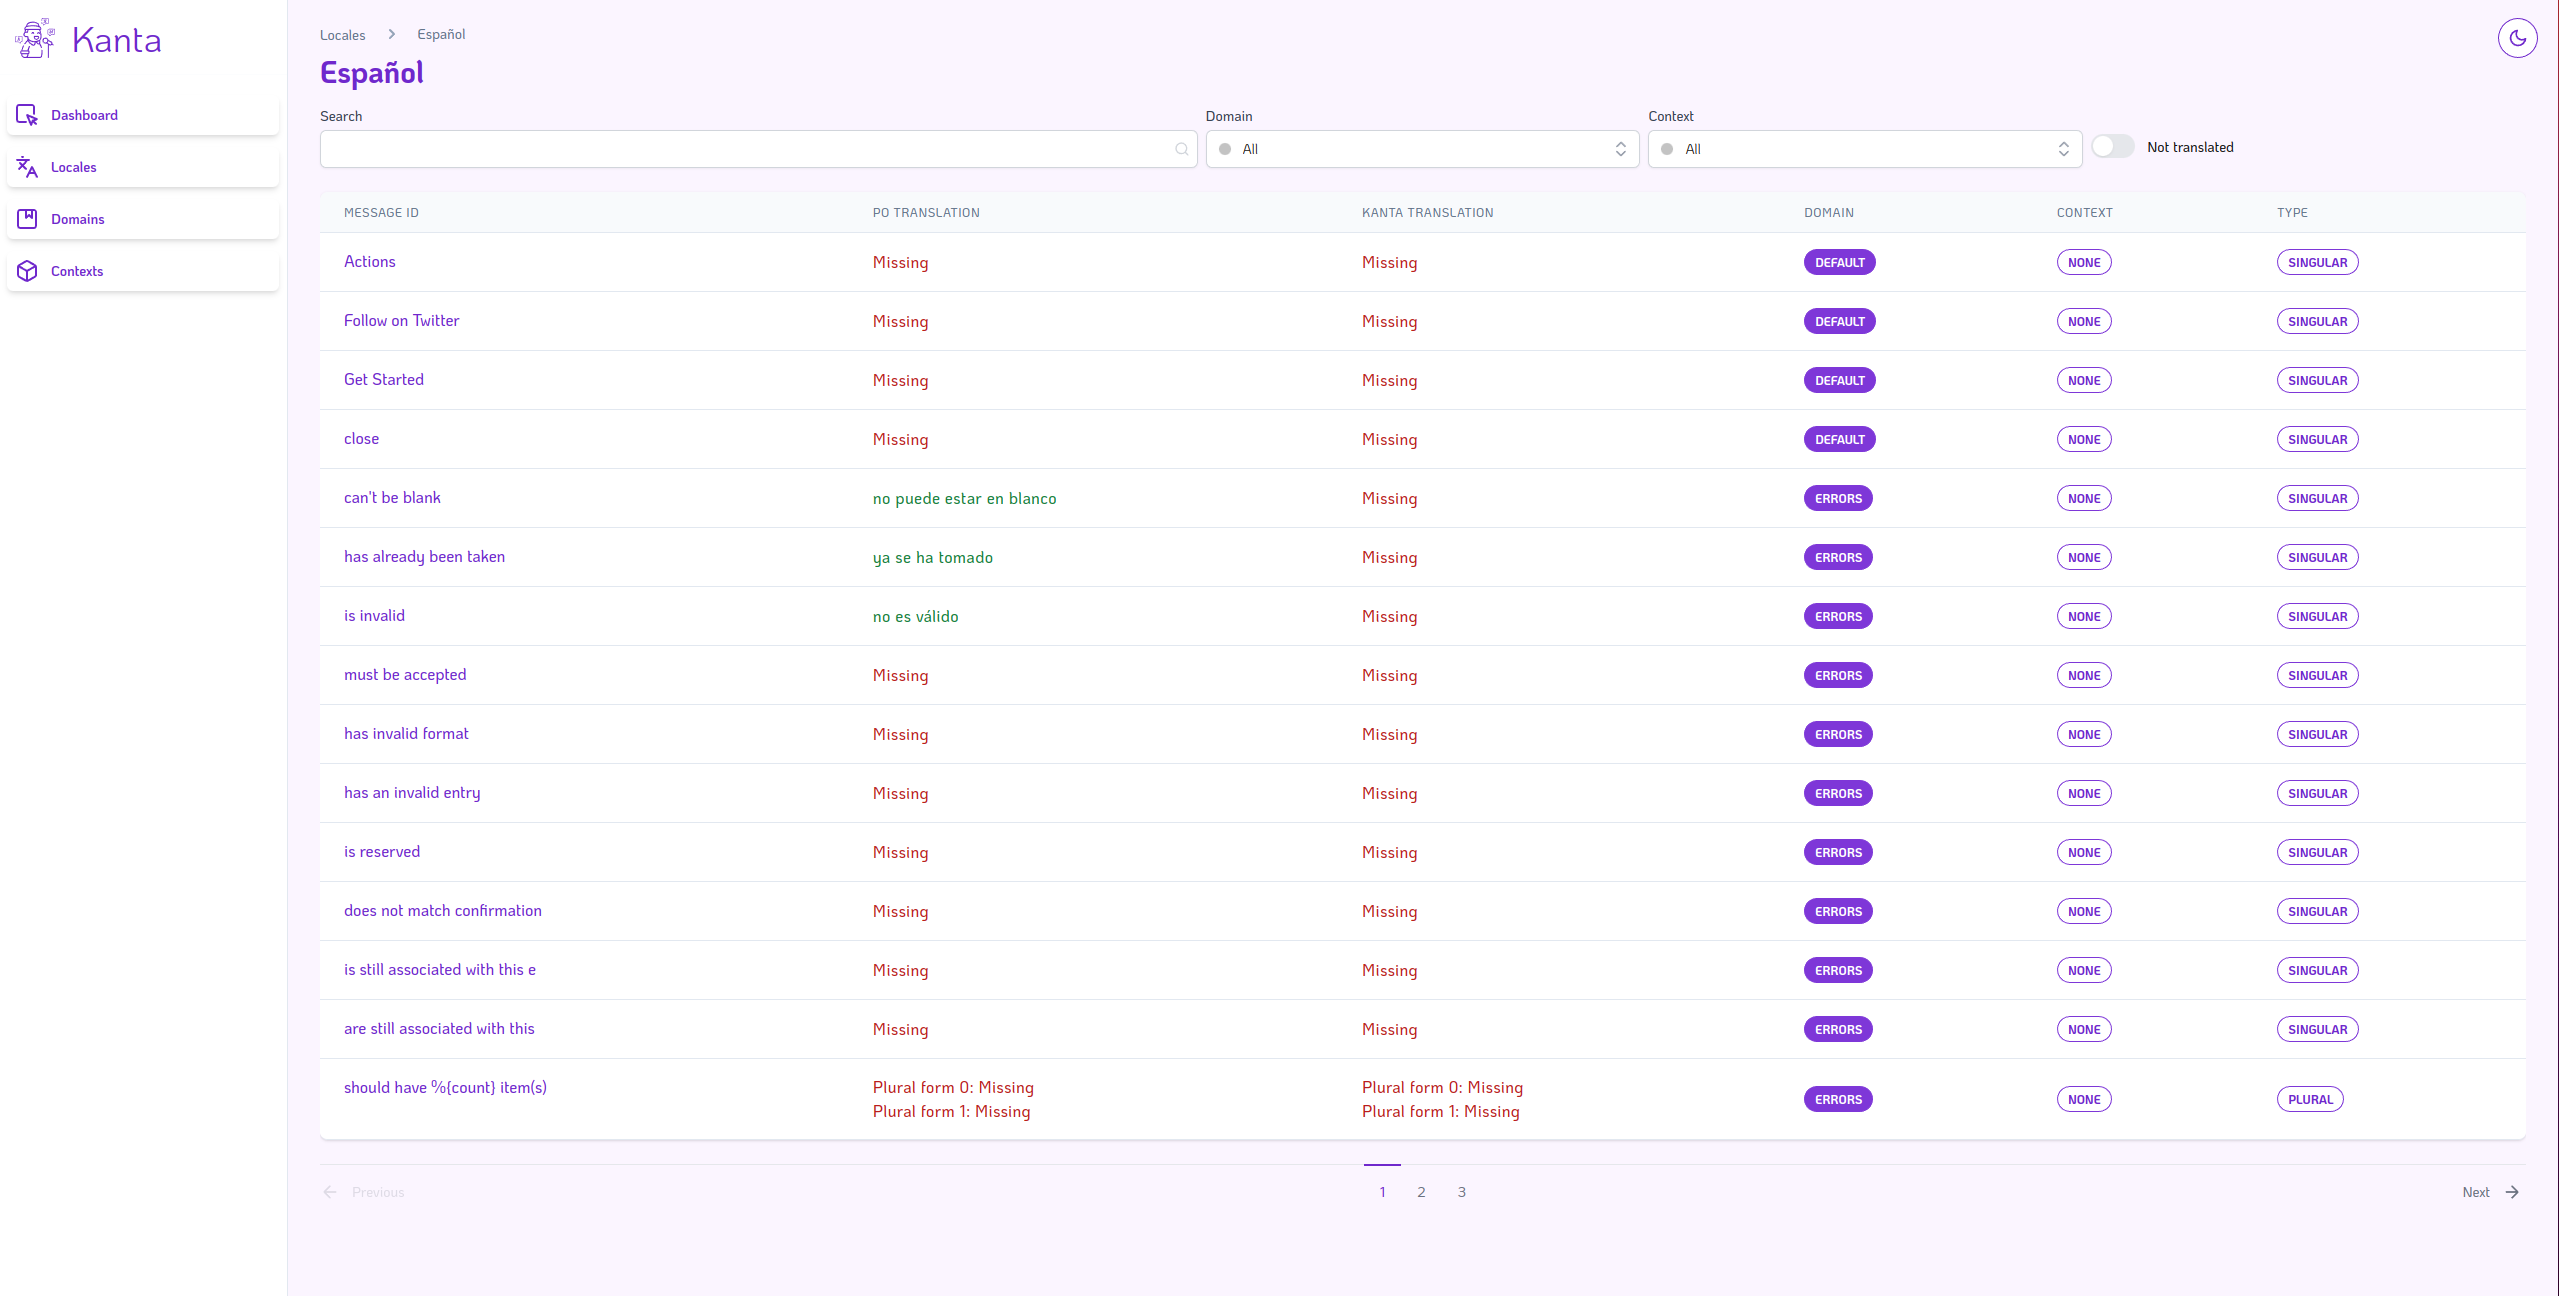The width and height of the screenshot is (2559, 1296).
Task: Open the 'can't be blank' message
Action: [x=392, y=498]
